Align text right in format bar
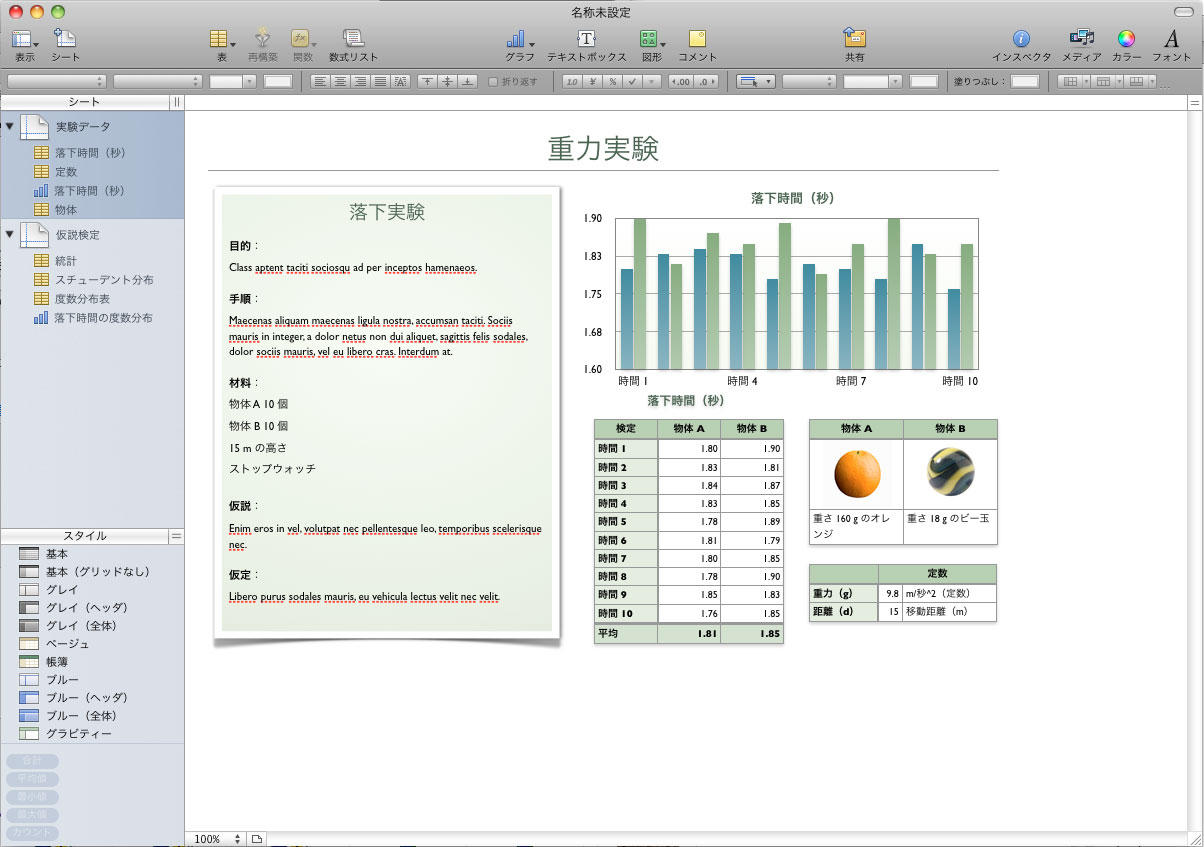The width and height of the screenshot is (1204, 847). [x=360, y=81]
